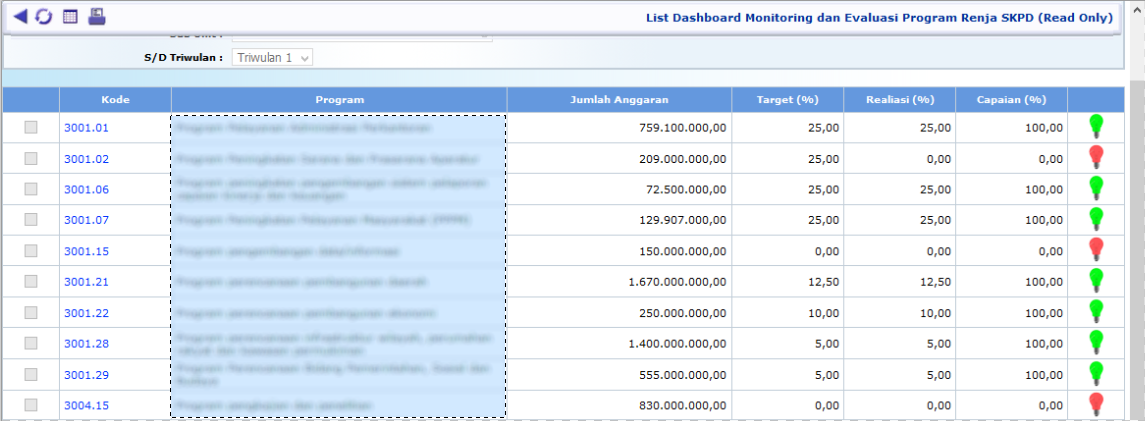Click the refresh icon in toolbar

44,17
